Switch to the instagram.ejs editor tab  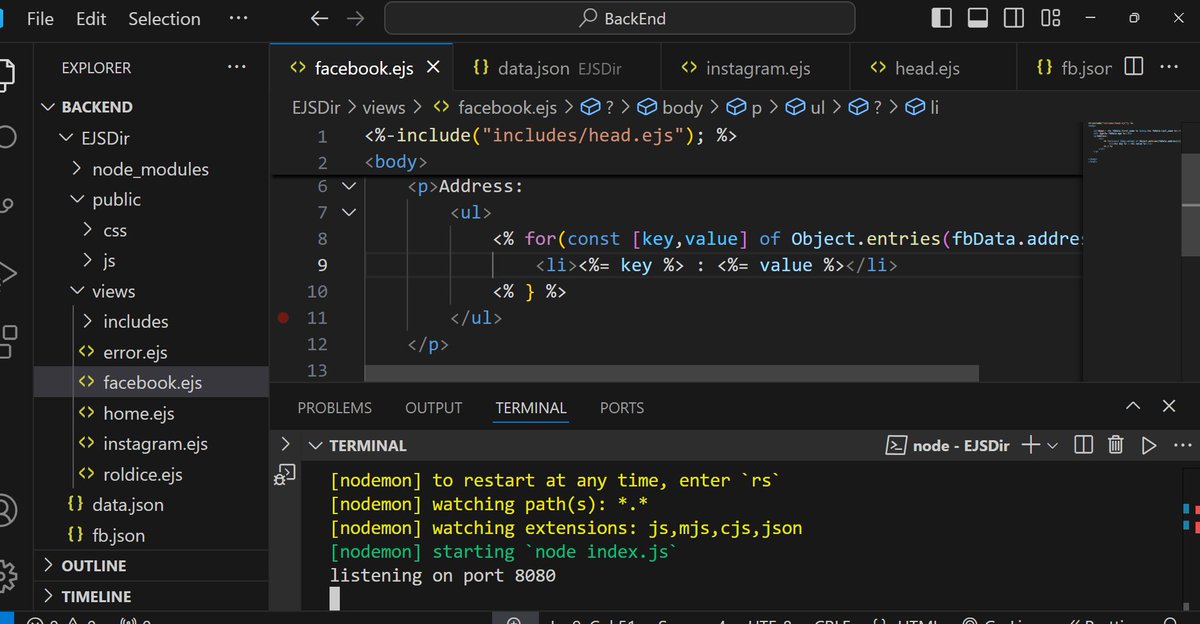(x=755, y=68)
